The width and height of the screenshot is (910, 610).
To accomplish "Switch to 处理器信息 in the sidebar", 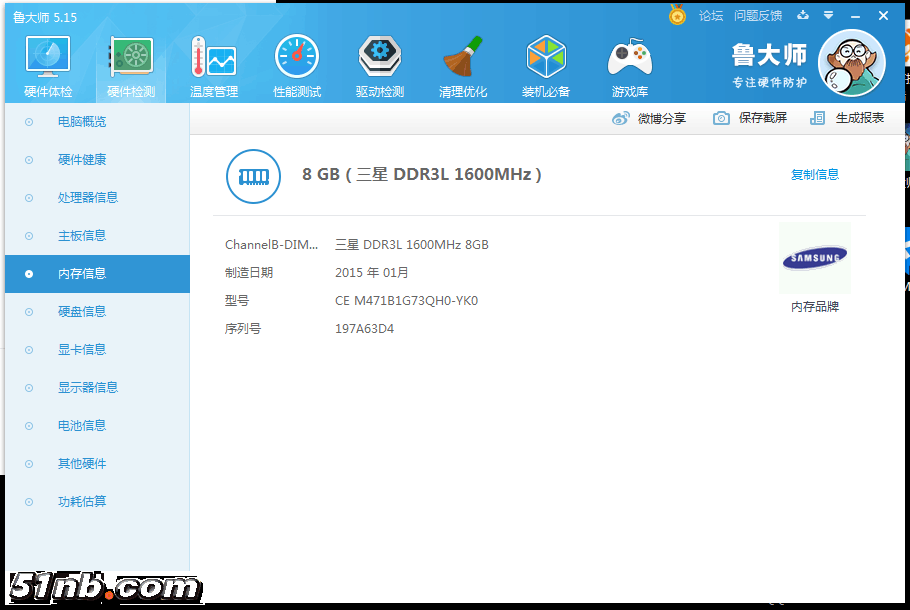I will (x=88, y=198).
